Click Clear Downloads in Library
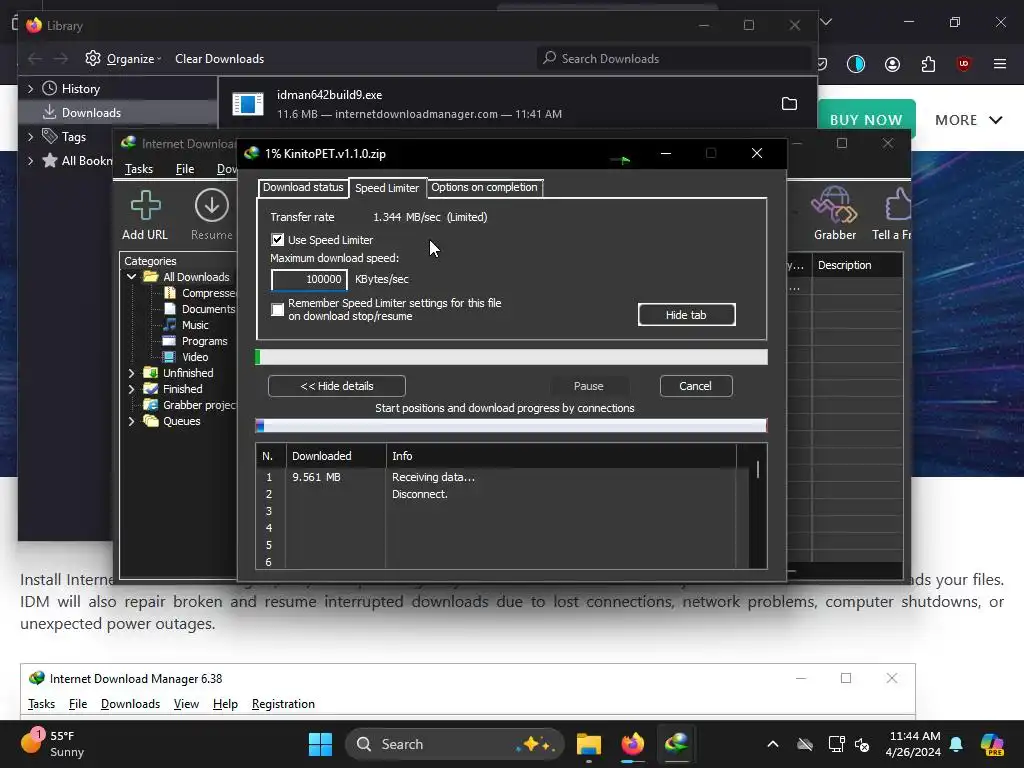Image resolution: width=1024 pixels, height=768 pixels. pos(219,59)
